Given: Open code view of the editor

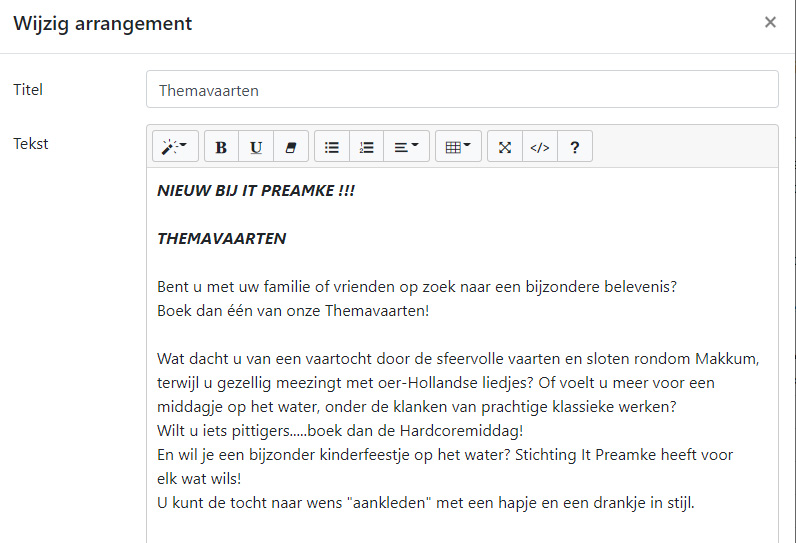Looking at the screenshot, I should pyautogui.click(x=540, y=147).
